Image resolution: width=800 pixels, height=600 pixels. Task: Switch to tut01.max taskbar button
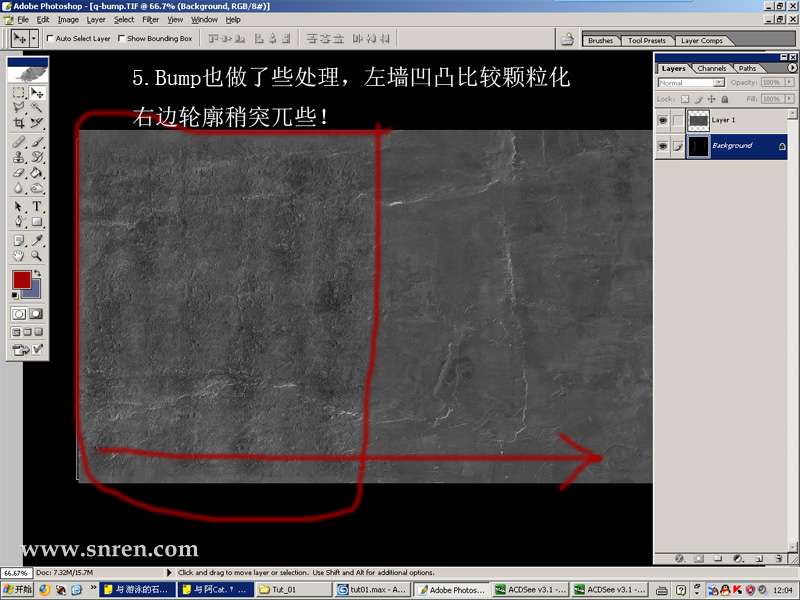[x=371, y=590]
